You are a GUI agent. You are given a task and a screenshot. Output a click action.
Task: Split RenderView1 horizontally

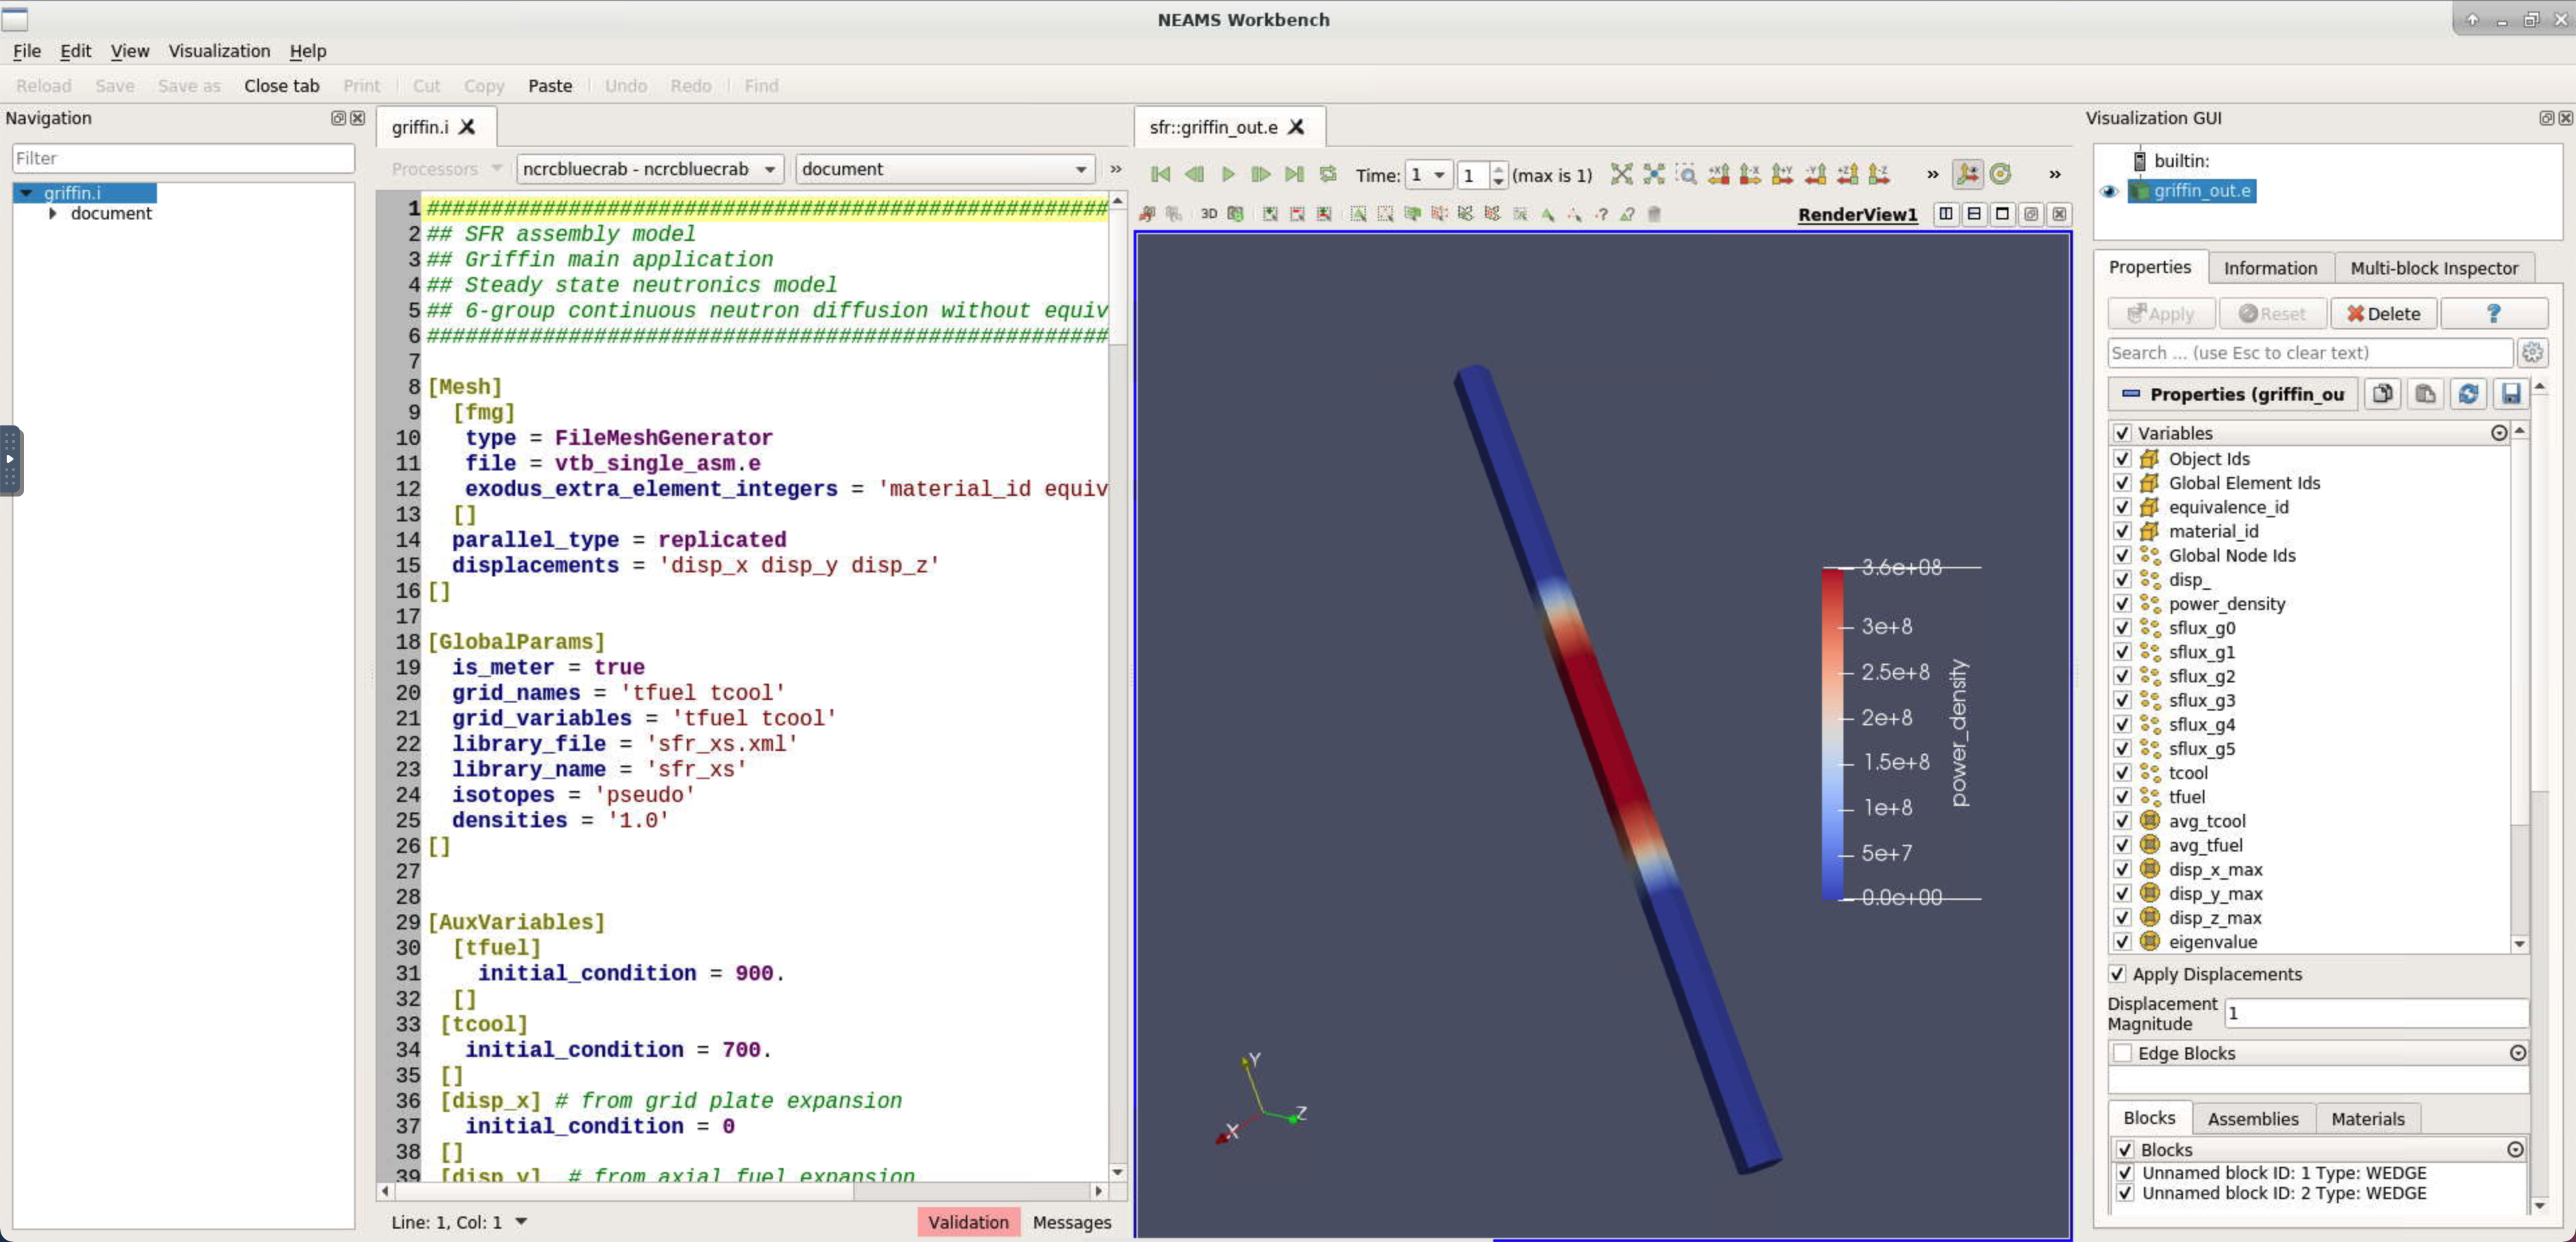pyautogui.click(x=1945, y=214)
